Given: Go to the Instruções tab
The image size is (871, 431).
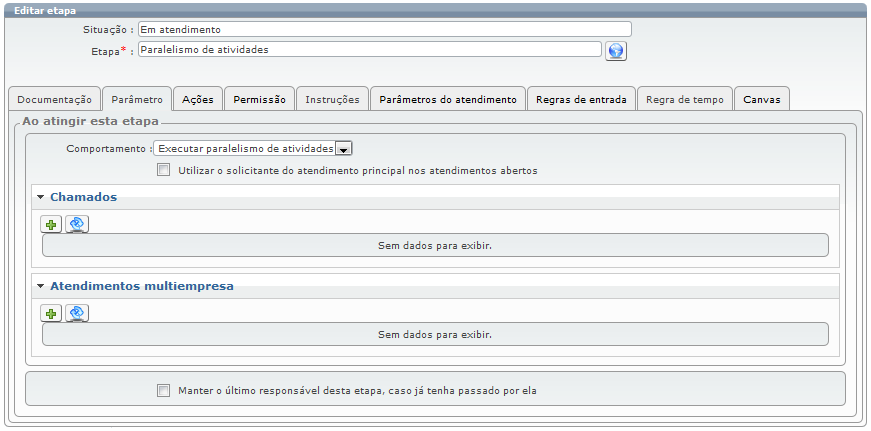Looking at the screenshot, I should tap(332, 100).
